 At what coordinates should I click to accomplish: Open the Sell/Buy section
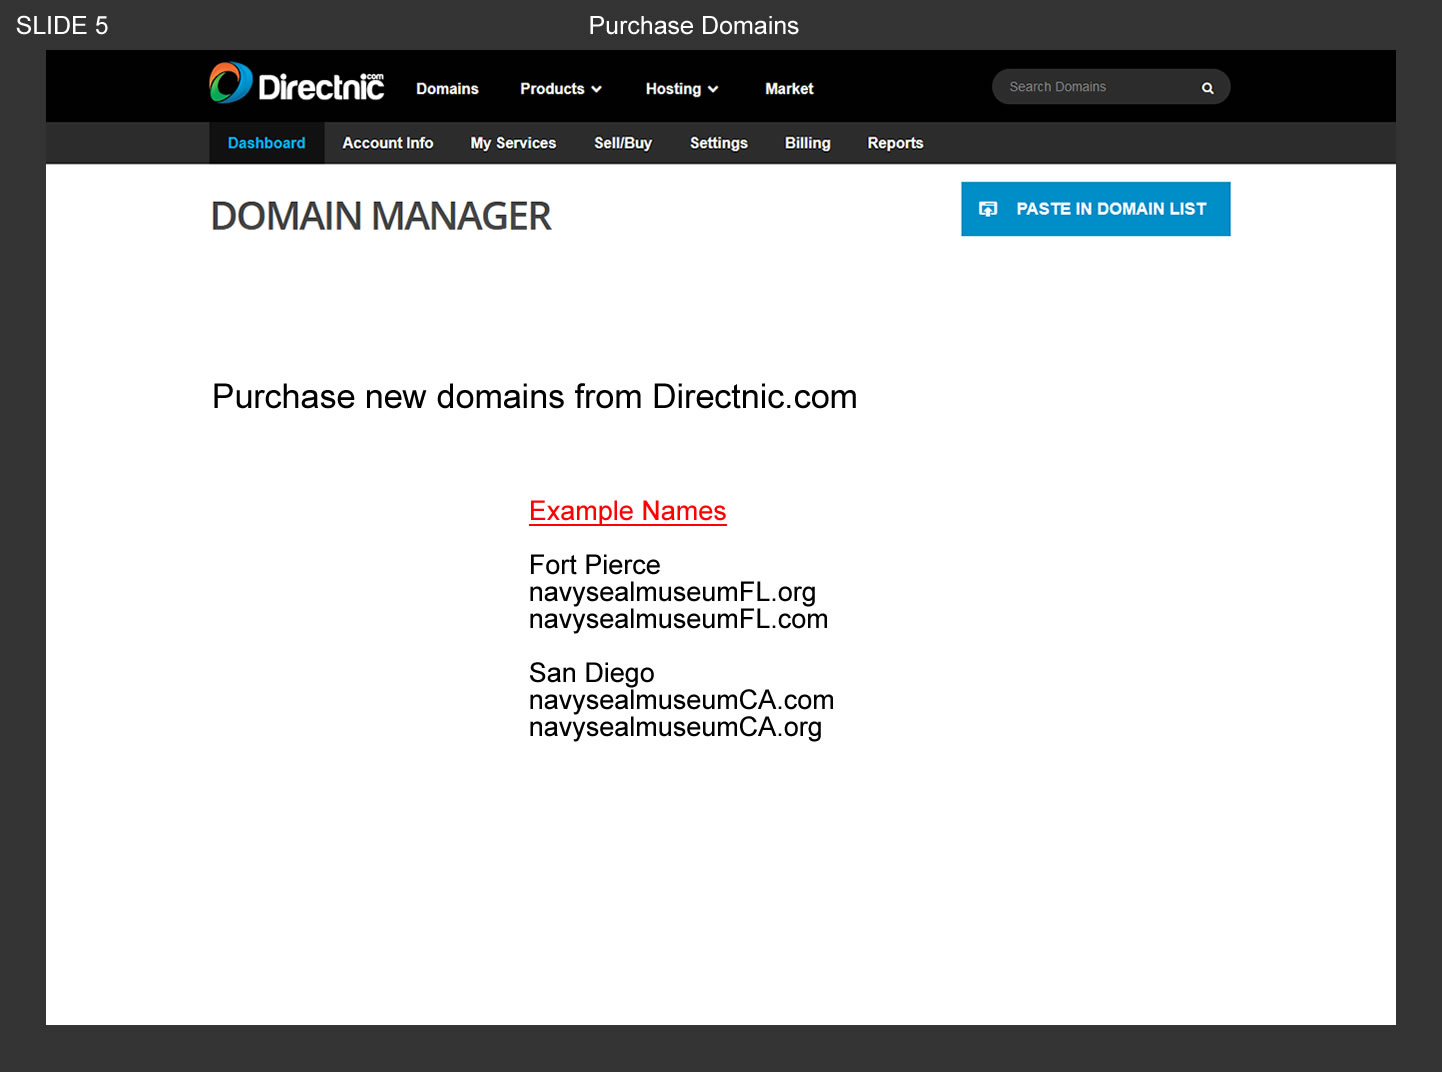(622, 143)
